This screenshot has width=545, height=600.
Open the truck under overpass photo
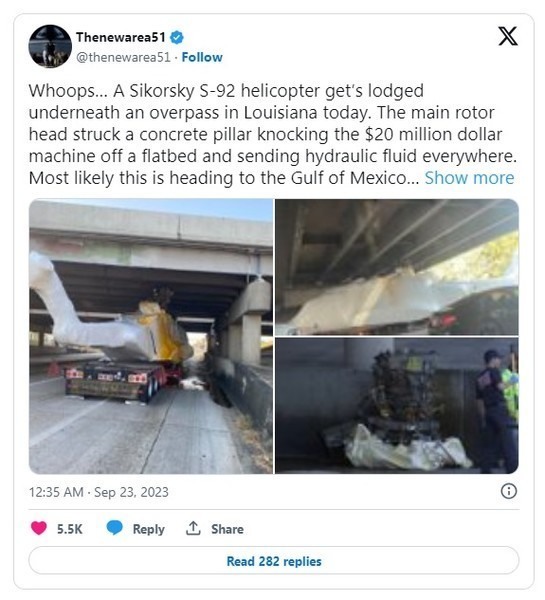tap(151, 336)
